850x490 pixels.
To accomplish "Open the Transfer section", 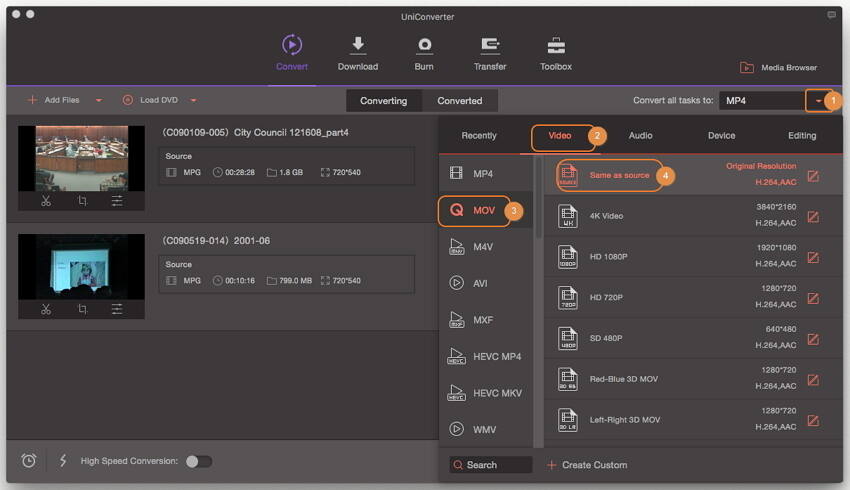I will pyautogui.click(x=490, y=53).
